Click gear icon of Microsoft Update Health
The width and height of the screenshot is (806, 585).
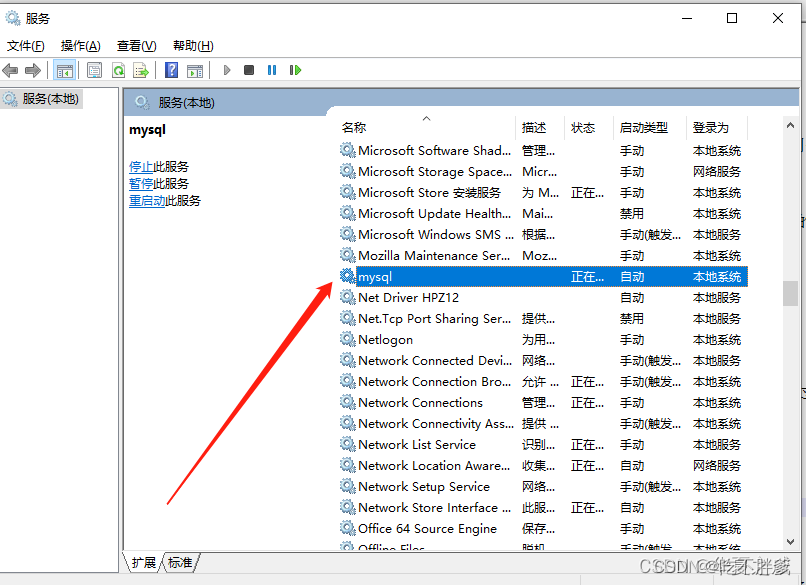tap(348, 213)
